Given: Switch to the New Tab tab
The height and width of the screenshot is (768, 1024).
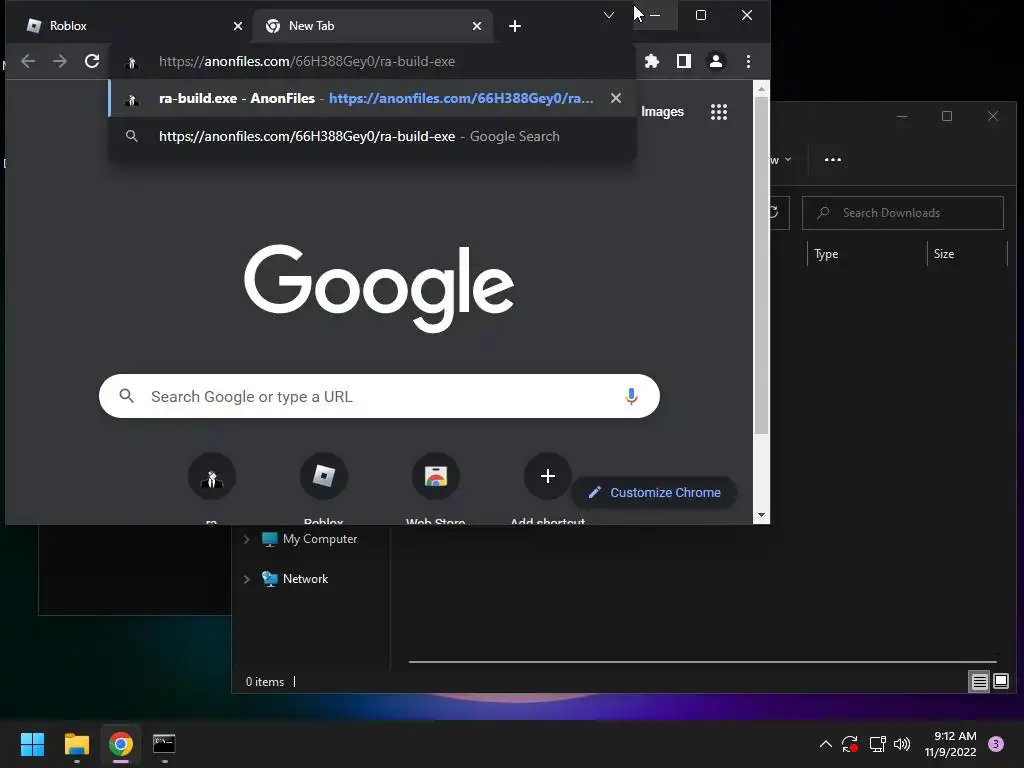Looking at the screenshot, I should [372, 26].
